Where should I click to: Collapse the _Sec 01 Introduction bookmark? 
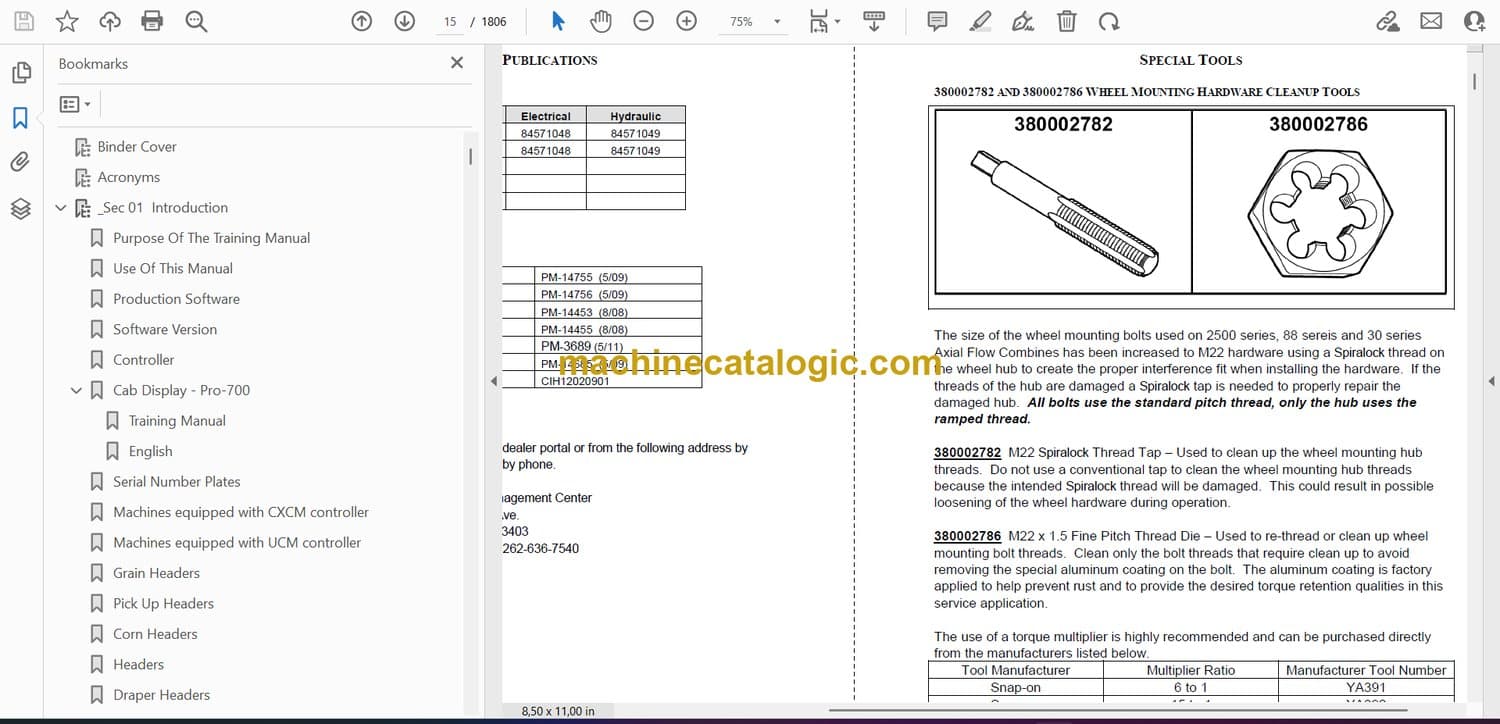click(x=61, y=208)
